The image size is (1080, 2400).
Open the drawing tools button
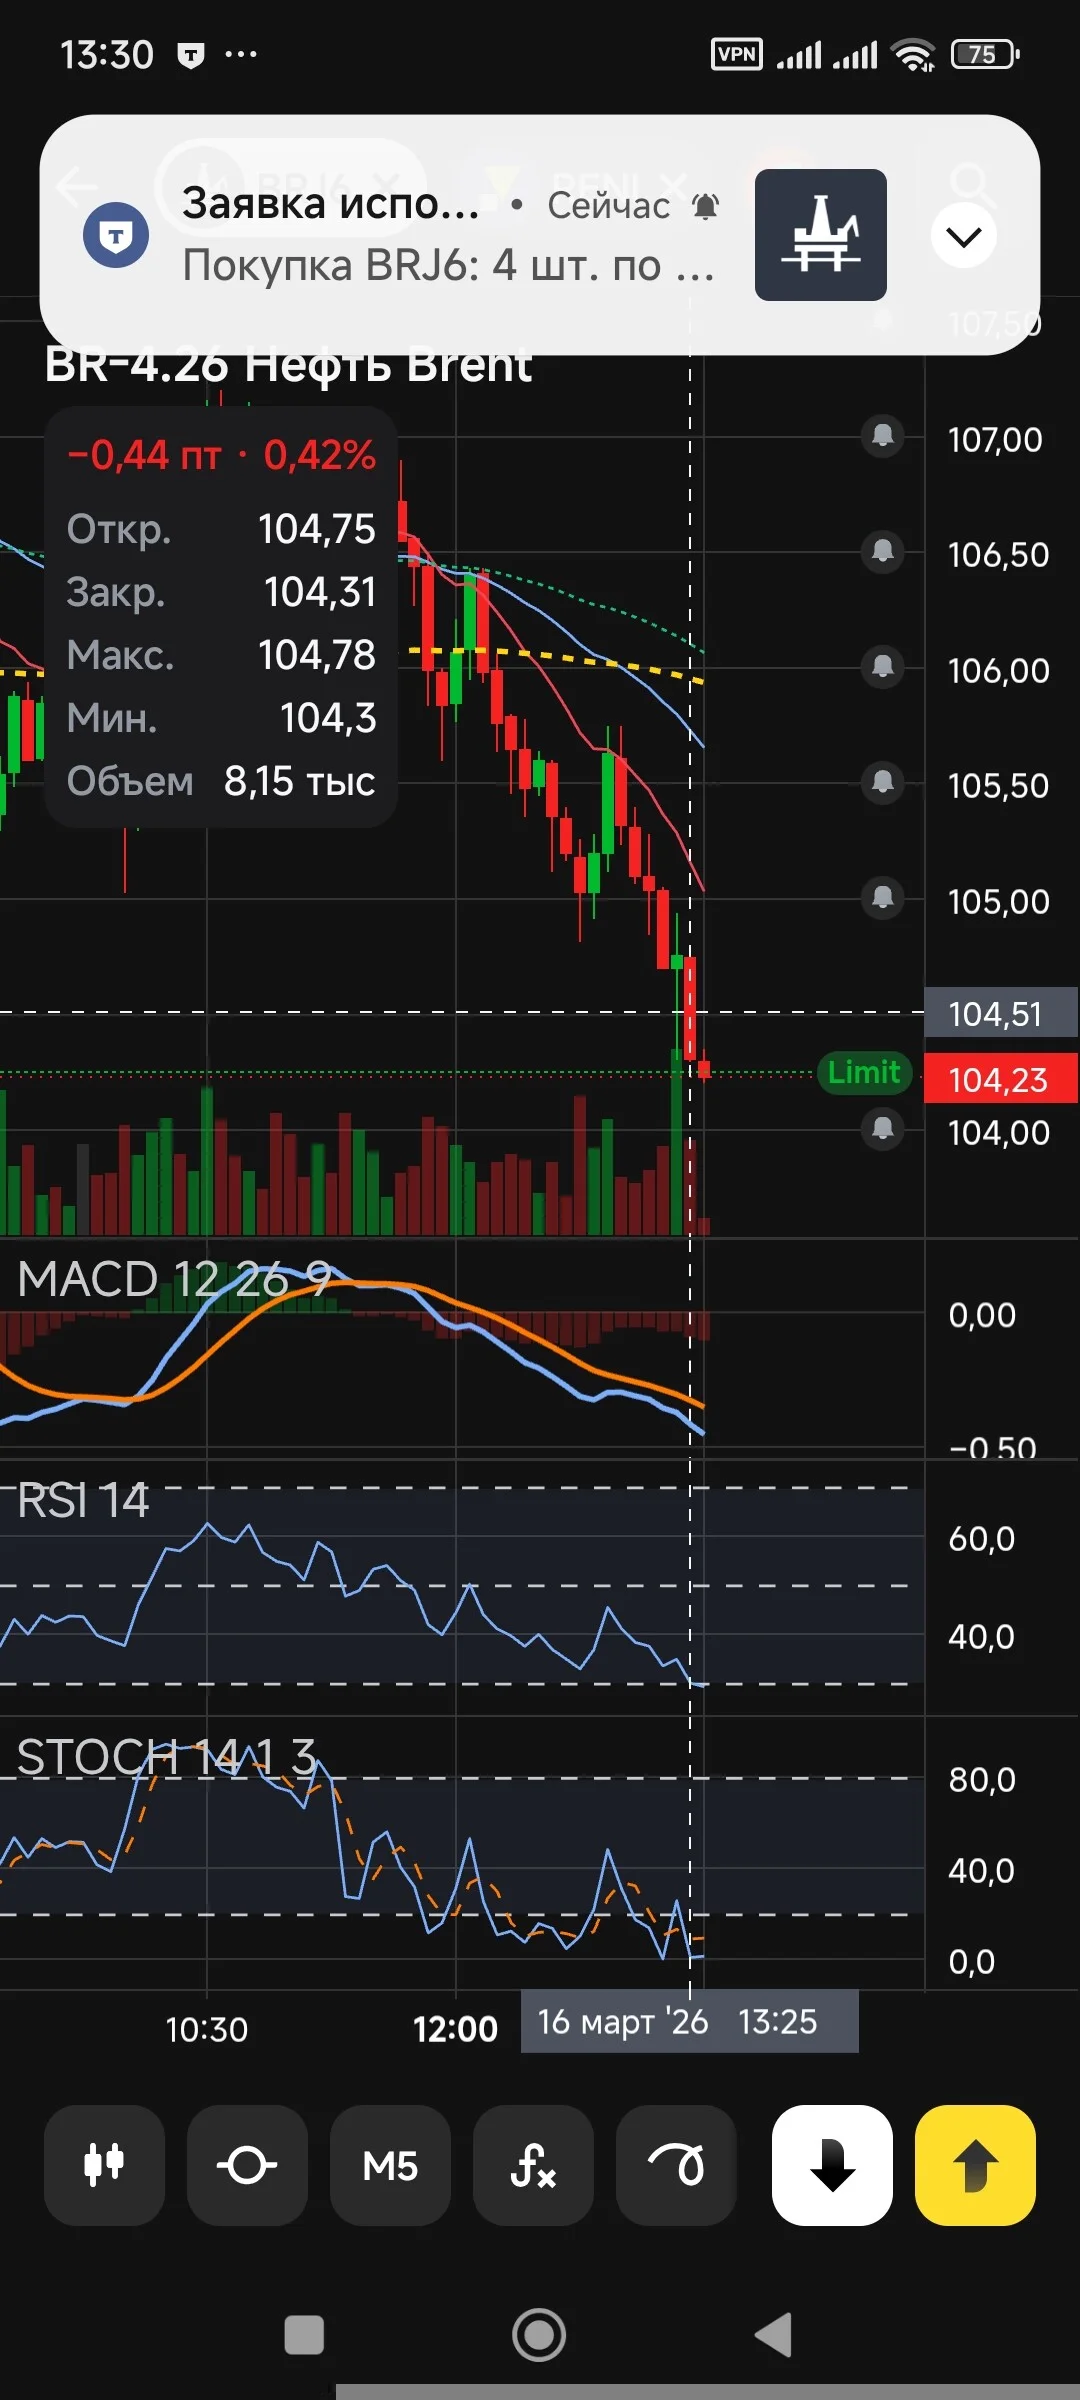tap(676, 2165)
